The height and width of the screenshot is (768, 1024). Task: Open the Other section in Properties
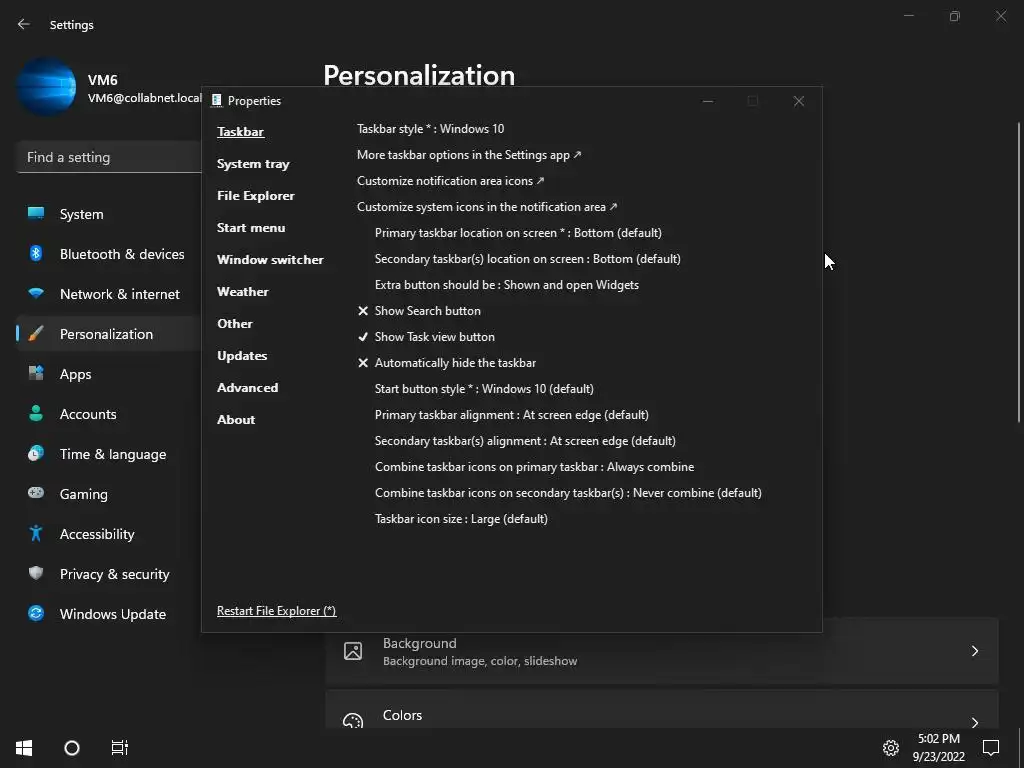click(234, 323)
